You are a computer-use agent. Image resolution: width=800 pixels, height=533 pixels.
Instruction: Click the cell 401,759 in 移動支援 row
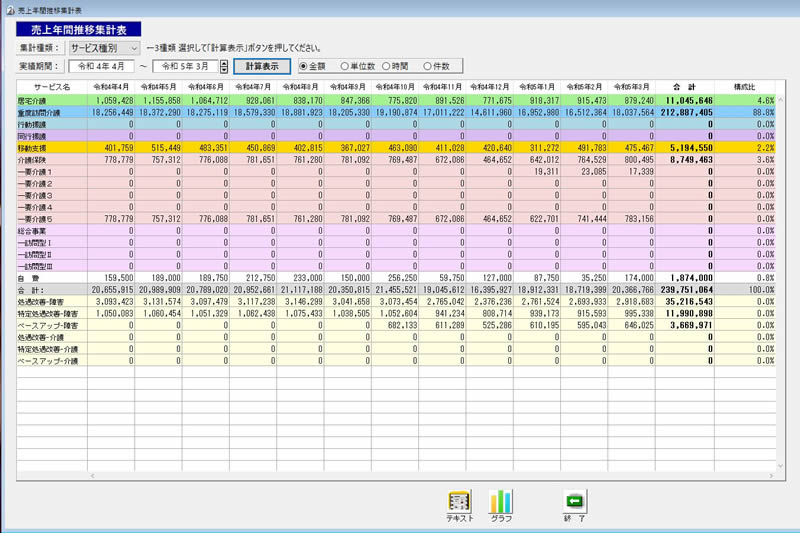[x=111, y=148]
